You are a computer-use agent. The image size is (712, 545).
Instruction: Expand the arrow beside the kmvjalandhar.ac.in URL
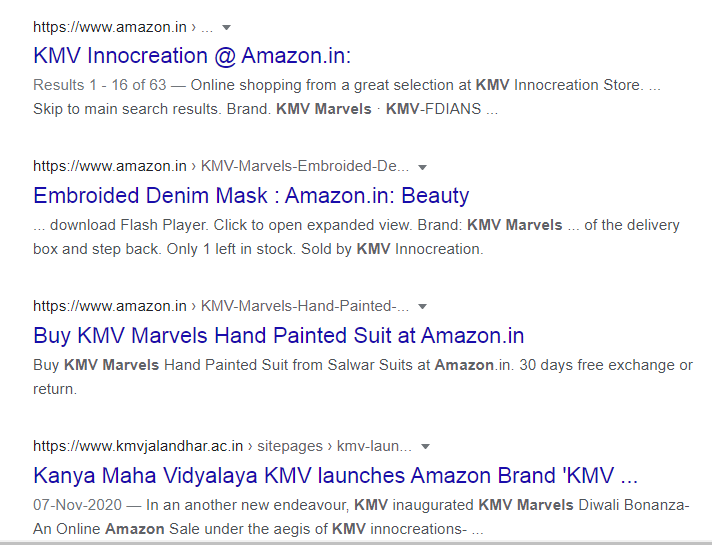[x=425, y=446]
